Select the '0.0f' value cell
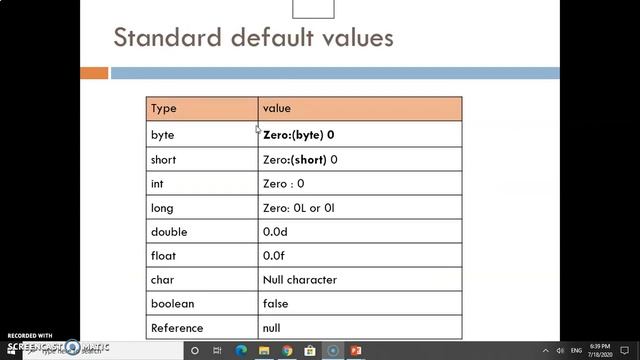This screenshot has height=360, width=640. (x=360, y=256)
